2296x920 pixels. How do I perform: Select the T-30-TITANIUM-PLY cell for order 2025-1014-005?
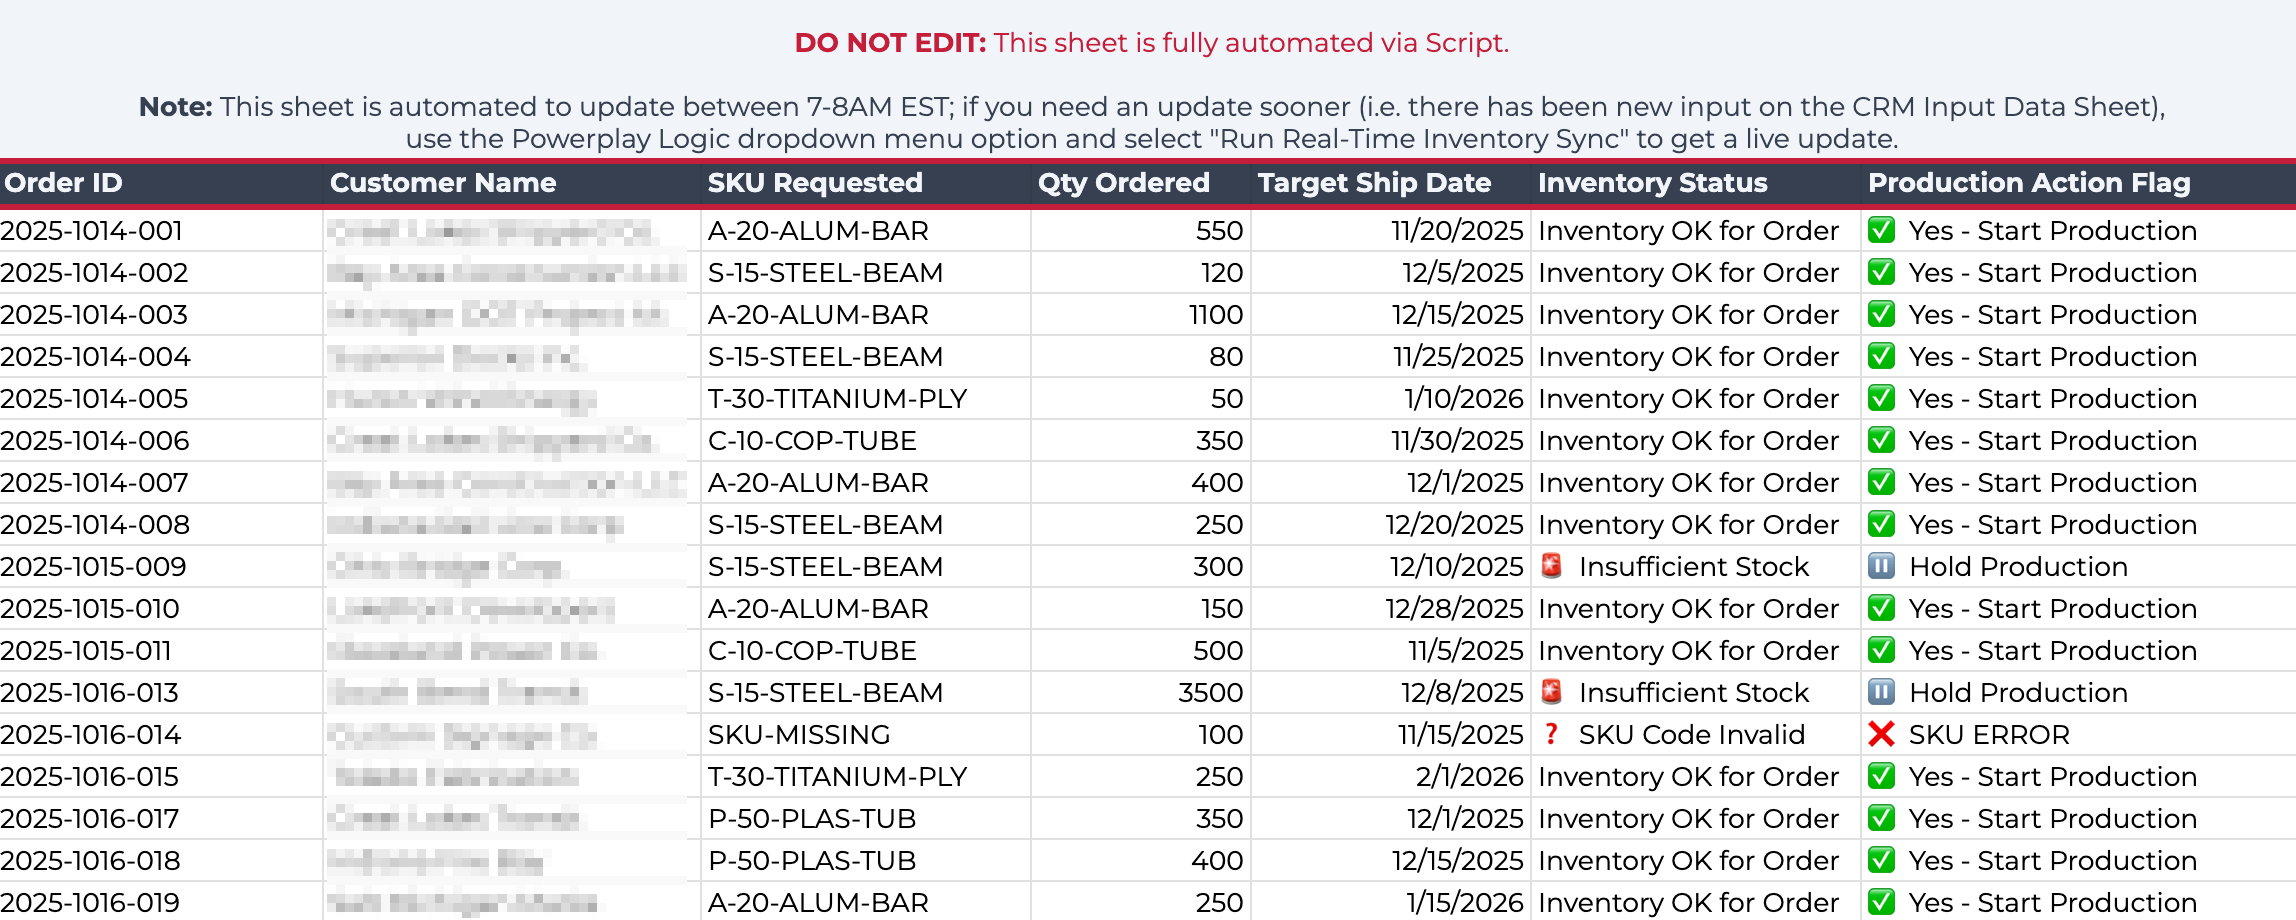[x=837, y=399]
